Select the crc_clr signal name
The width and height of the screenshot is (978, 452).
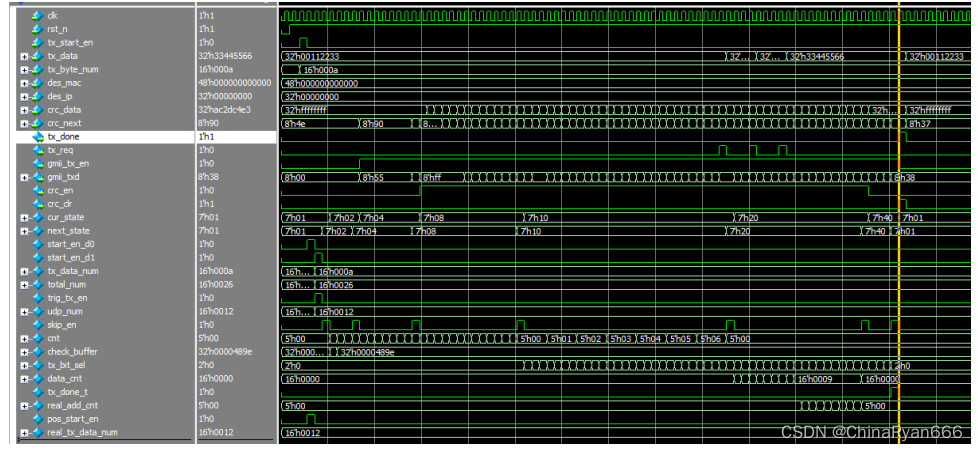click(61, 204)
